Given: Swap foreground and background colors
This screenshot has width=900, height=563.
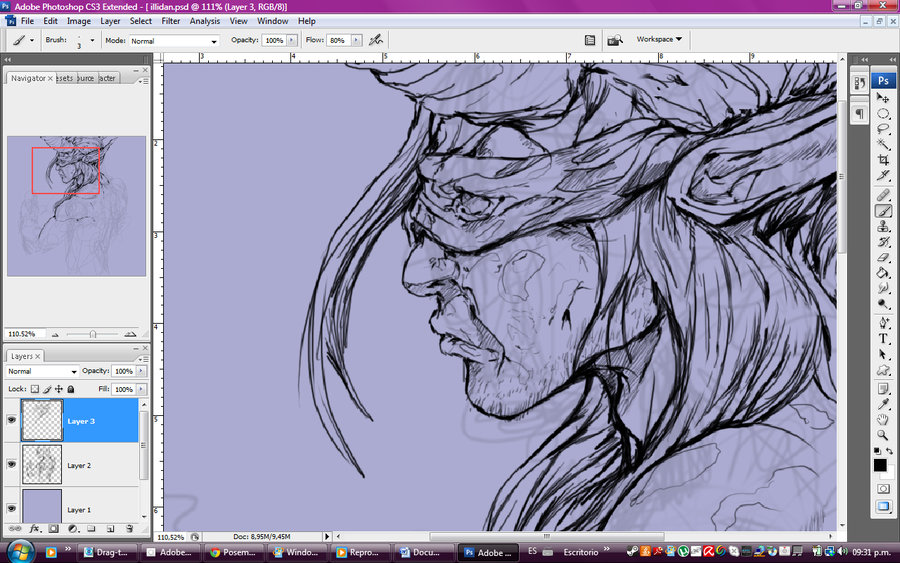Looking at the screenshot, I should click(889, 451).
